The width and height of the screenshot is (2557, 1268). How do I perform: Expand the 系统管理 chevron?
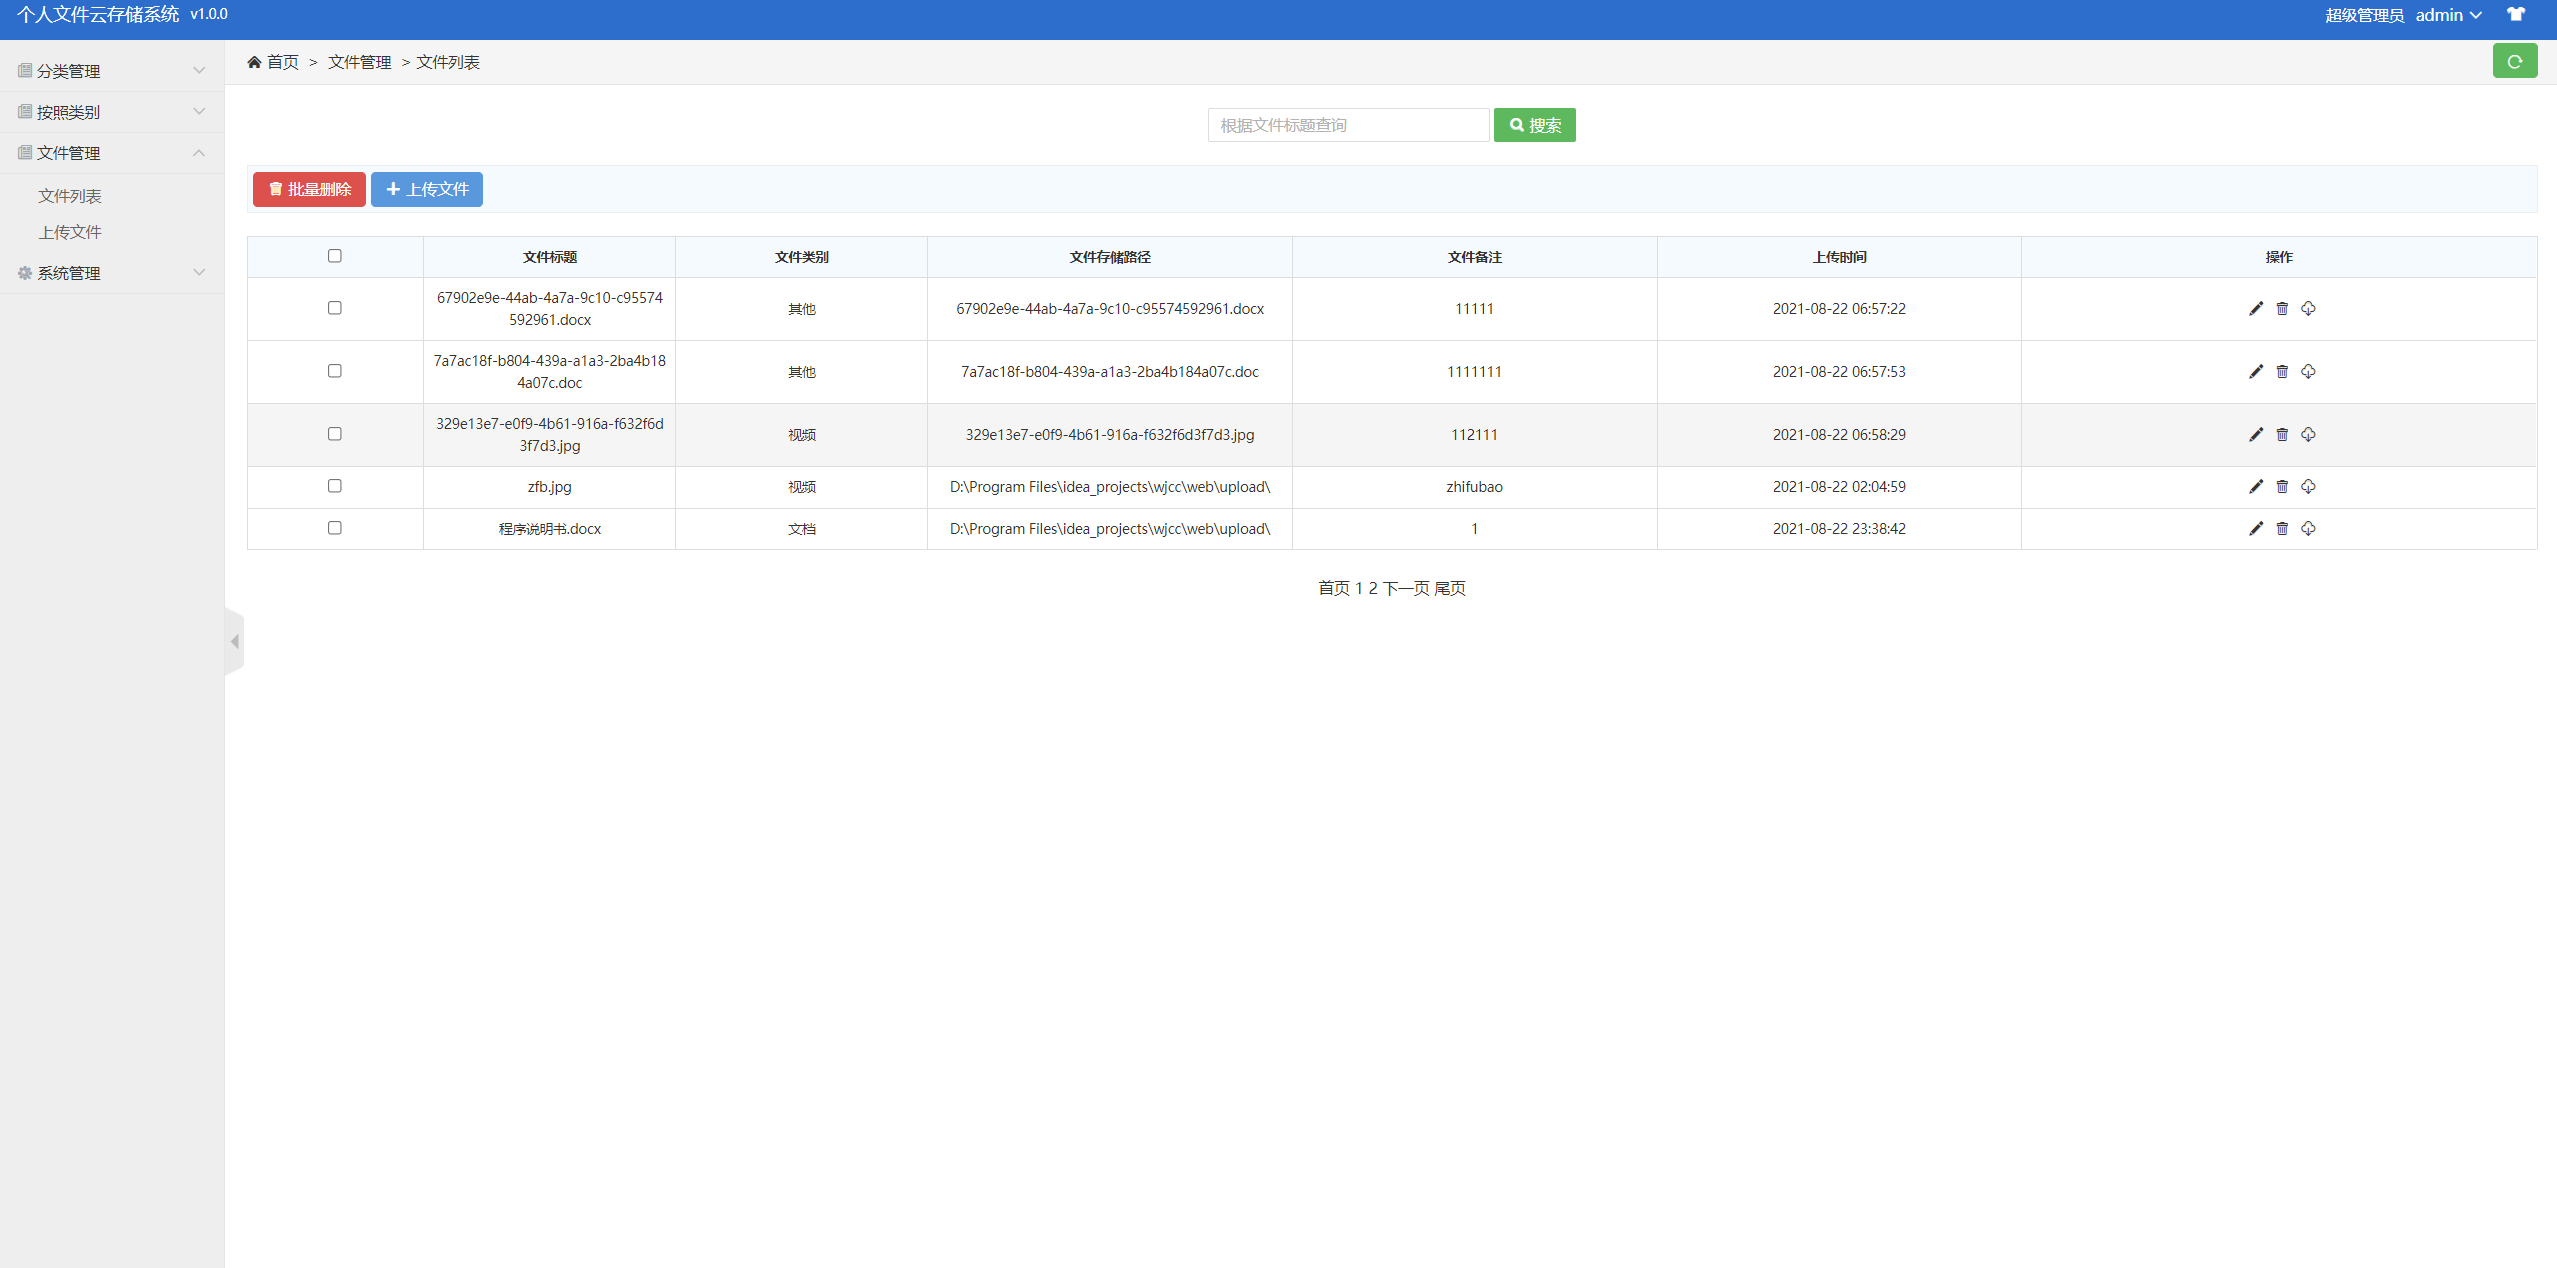199,273
